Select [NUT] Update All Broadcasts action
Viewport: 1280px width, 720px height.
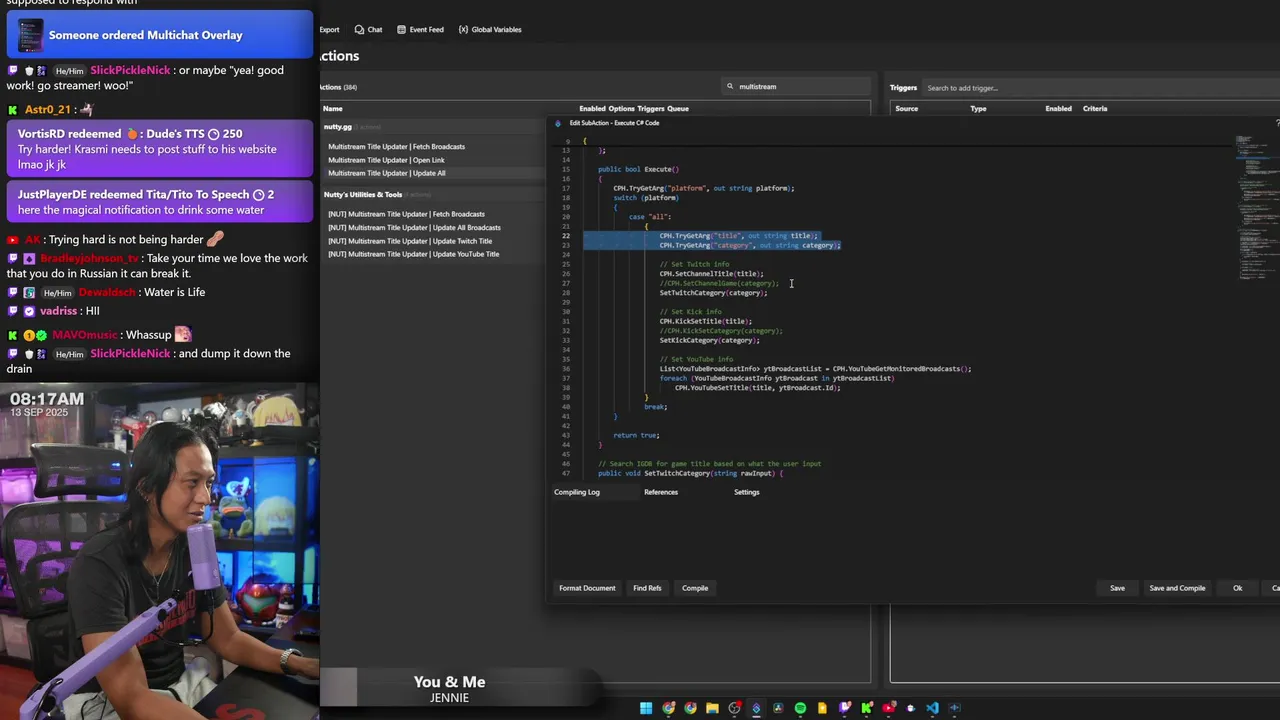(x=414, y=227)
